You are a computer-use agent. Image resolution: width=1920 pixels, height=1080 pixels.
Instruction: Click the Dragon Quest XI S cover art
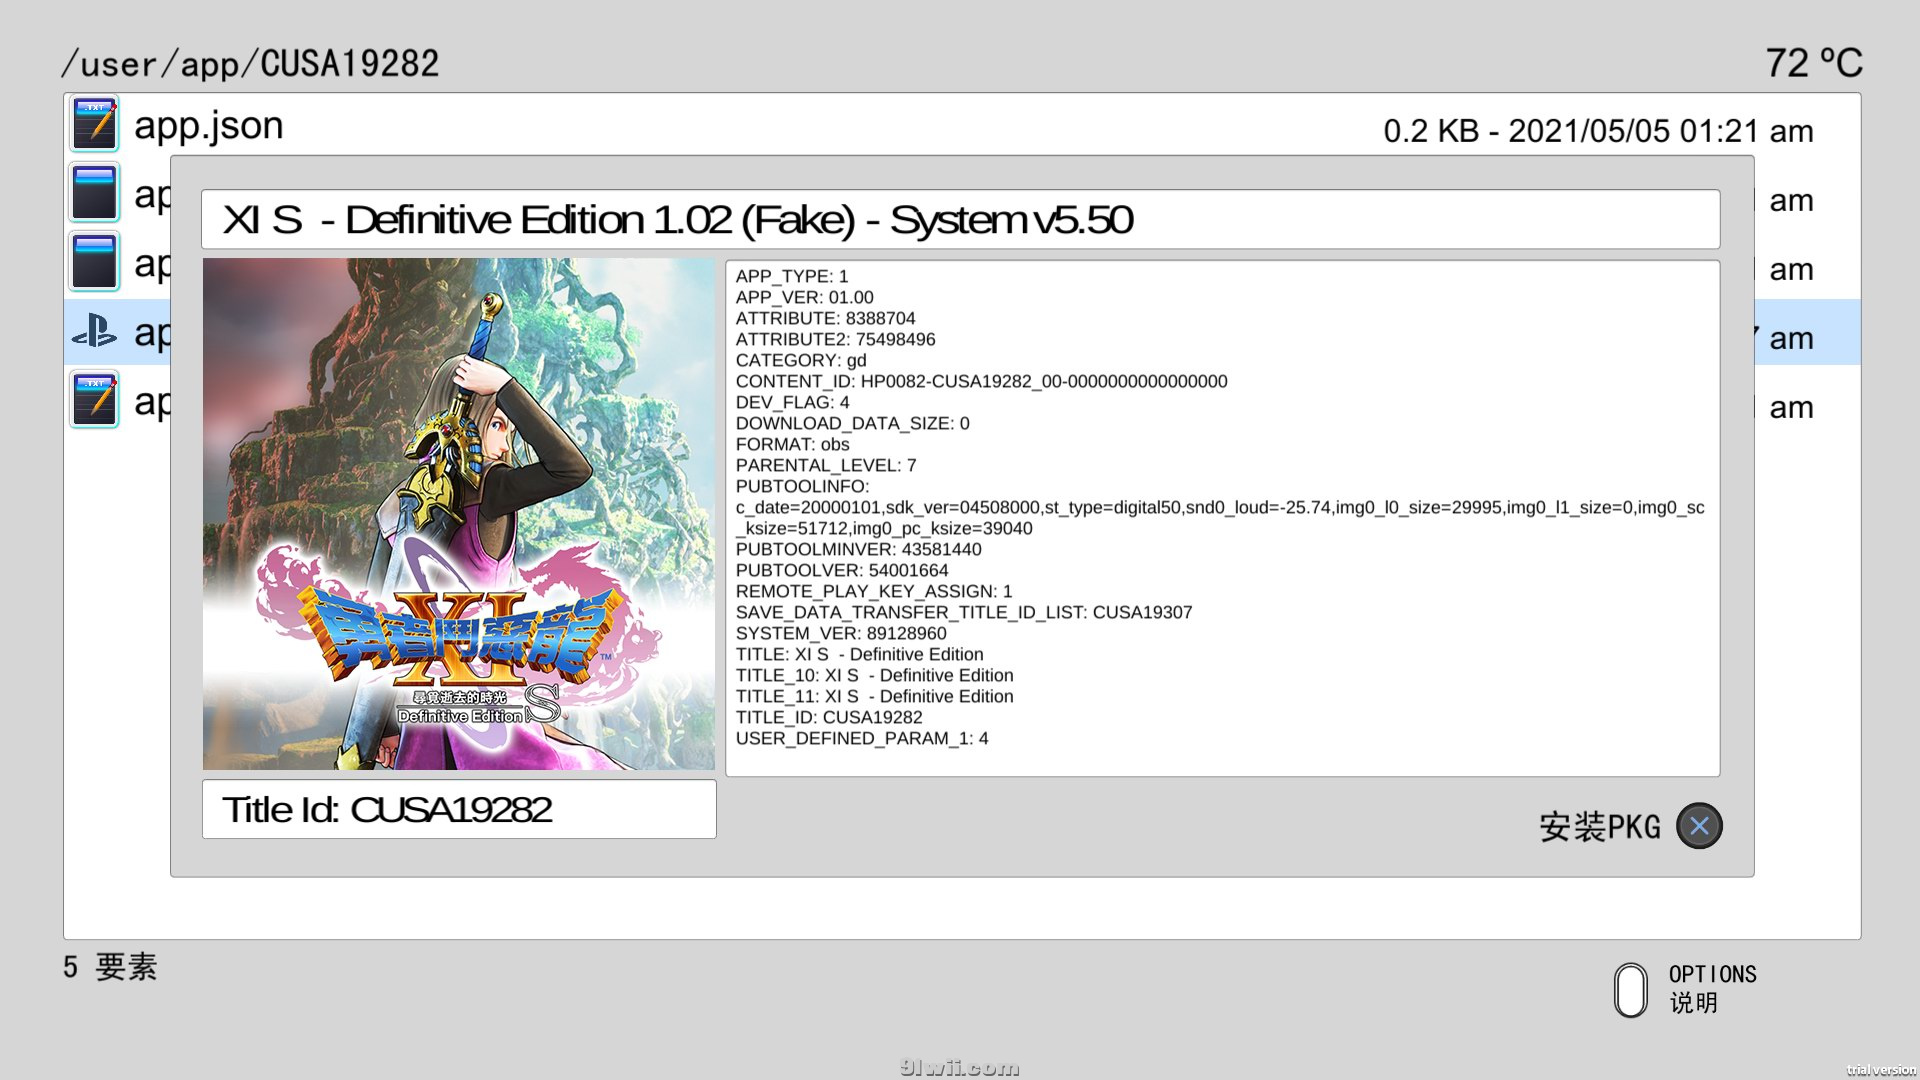point(459,514)
